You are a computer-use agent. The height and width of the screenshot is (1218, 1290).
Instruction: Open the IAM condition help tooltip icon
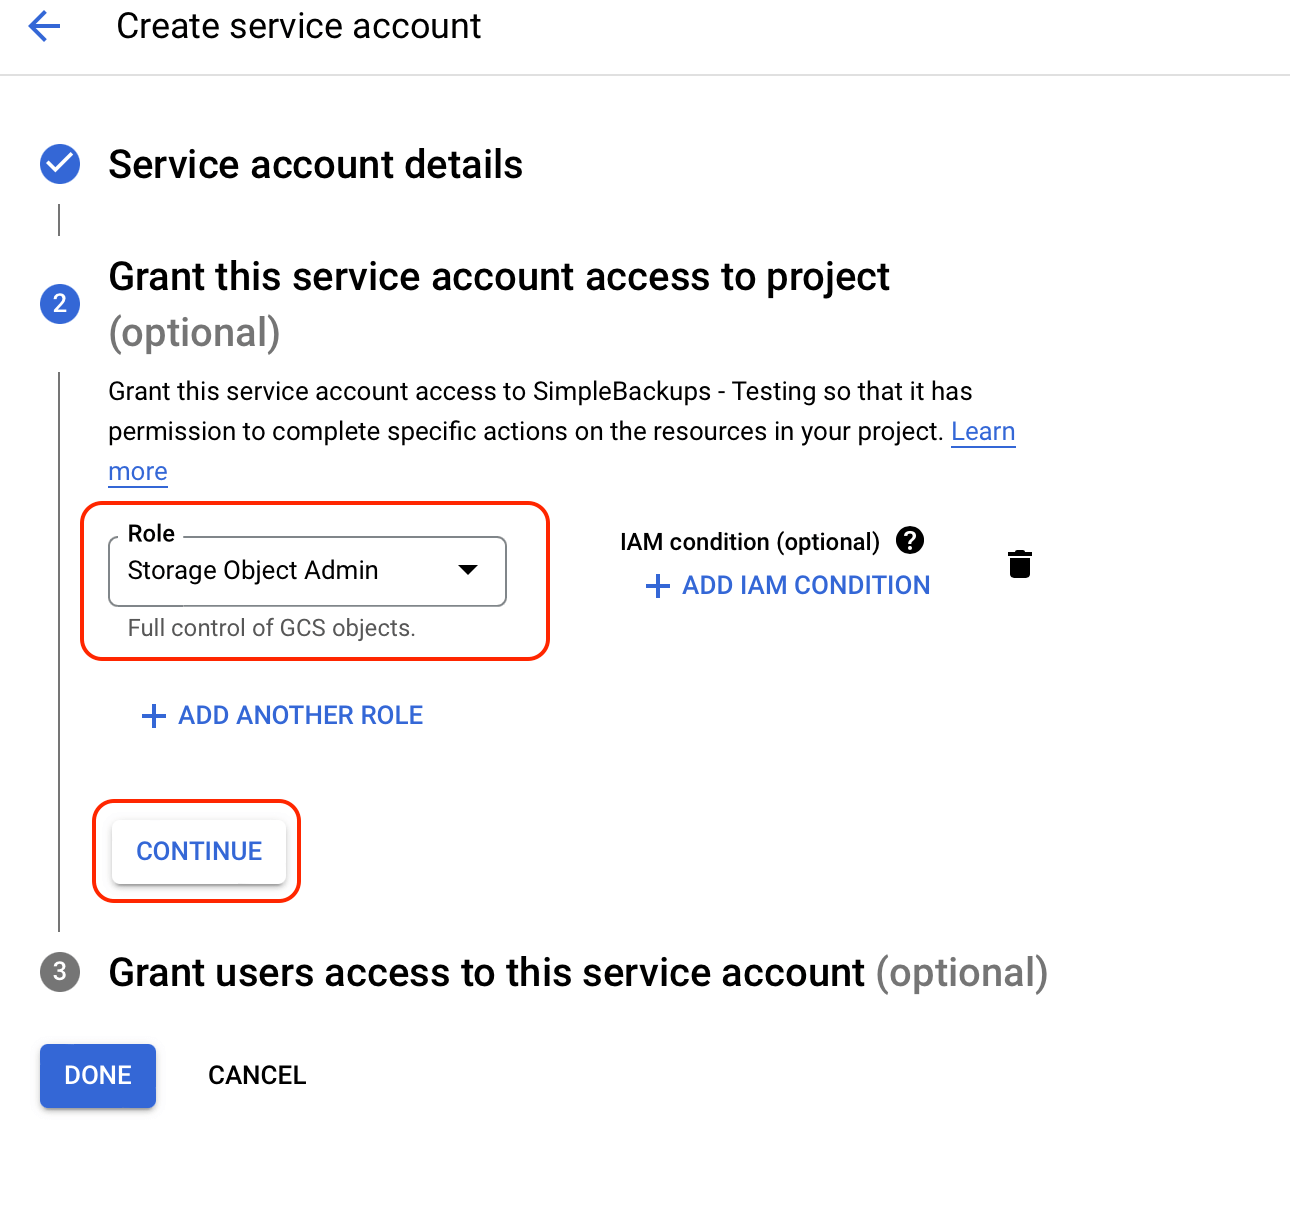tap(909, 540)
